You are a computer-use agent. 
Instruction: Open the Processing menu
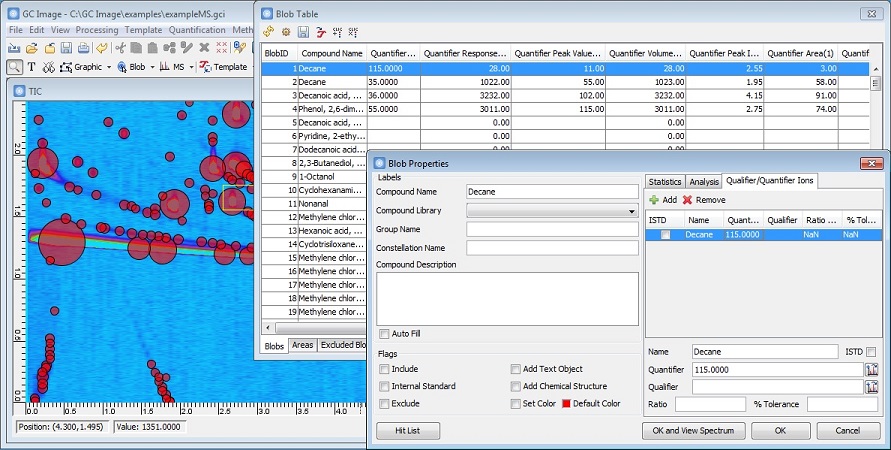point(97,30)
